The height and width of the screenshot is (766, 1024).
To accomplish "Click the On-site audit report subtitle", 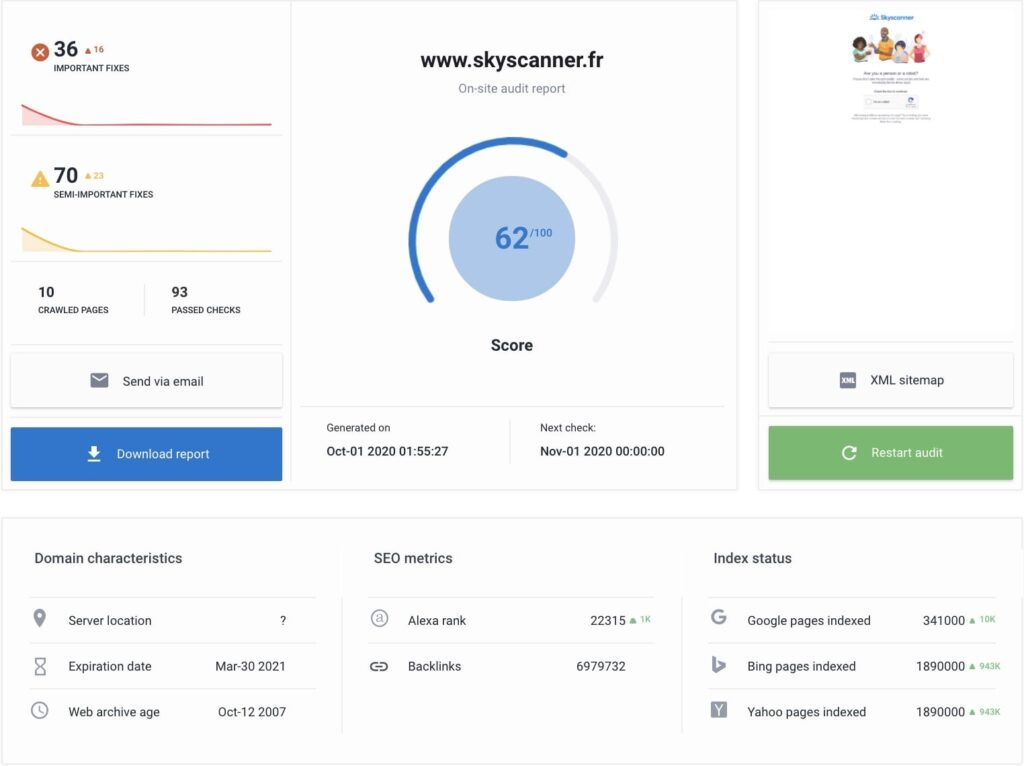I will point(512,88).
